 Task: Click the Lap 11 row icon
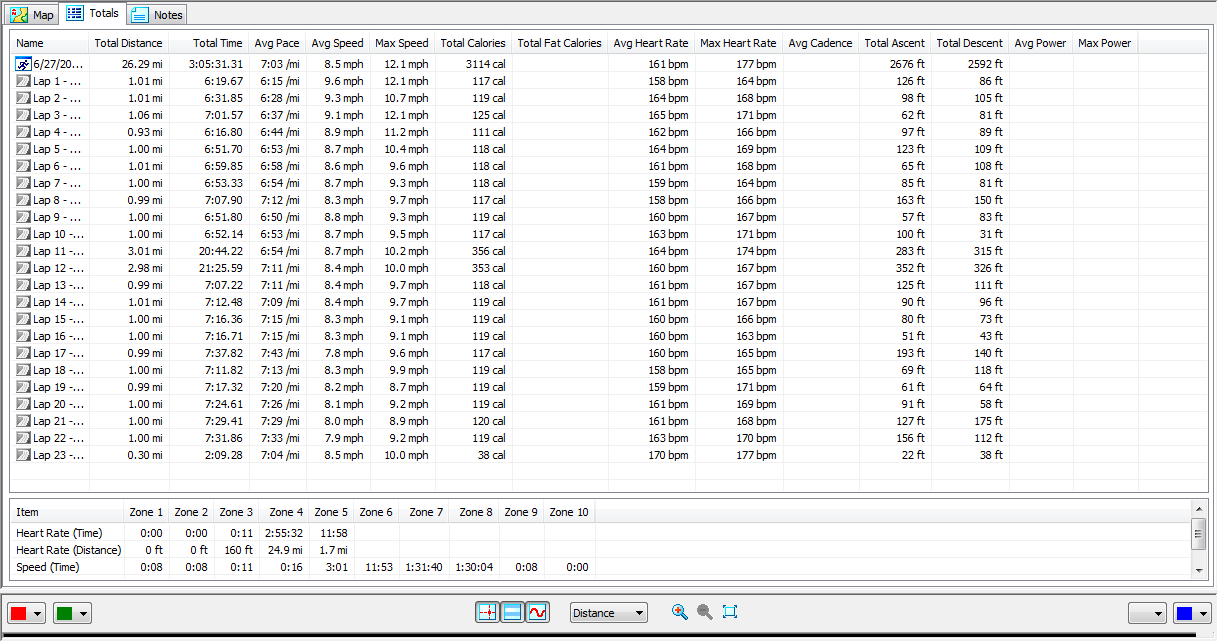23,251
